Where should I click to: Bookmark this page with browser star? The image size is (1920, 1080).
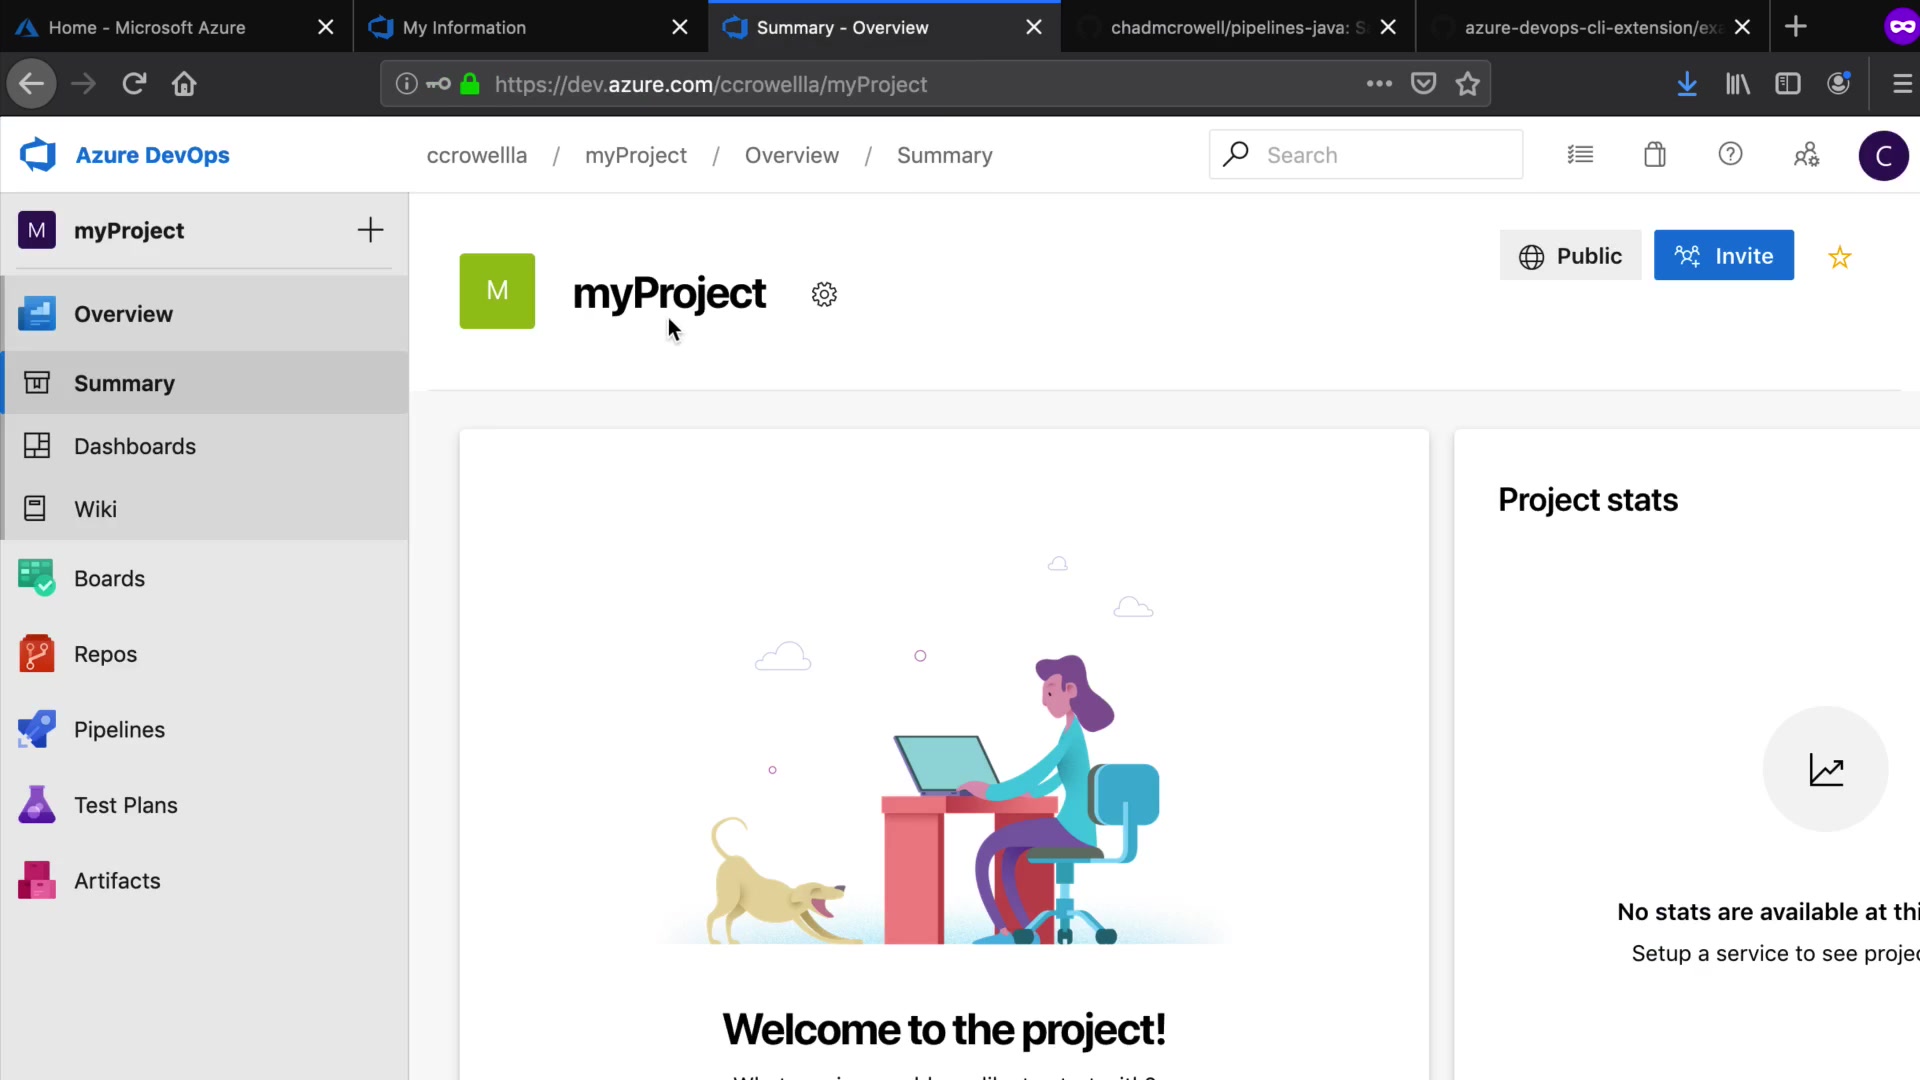tap(1467, 84)
